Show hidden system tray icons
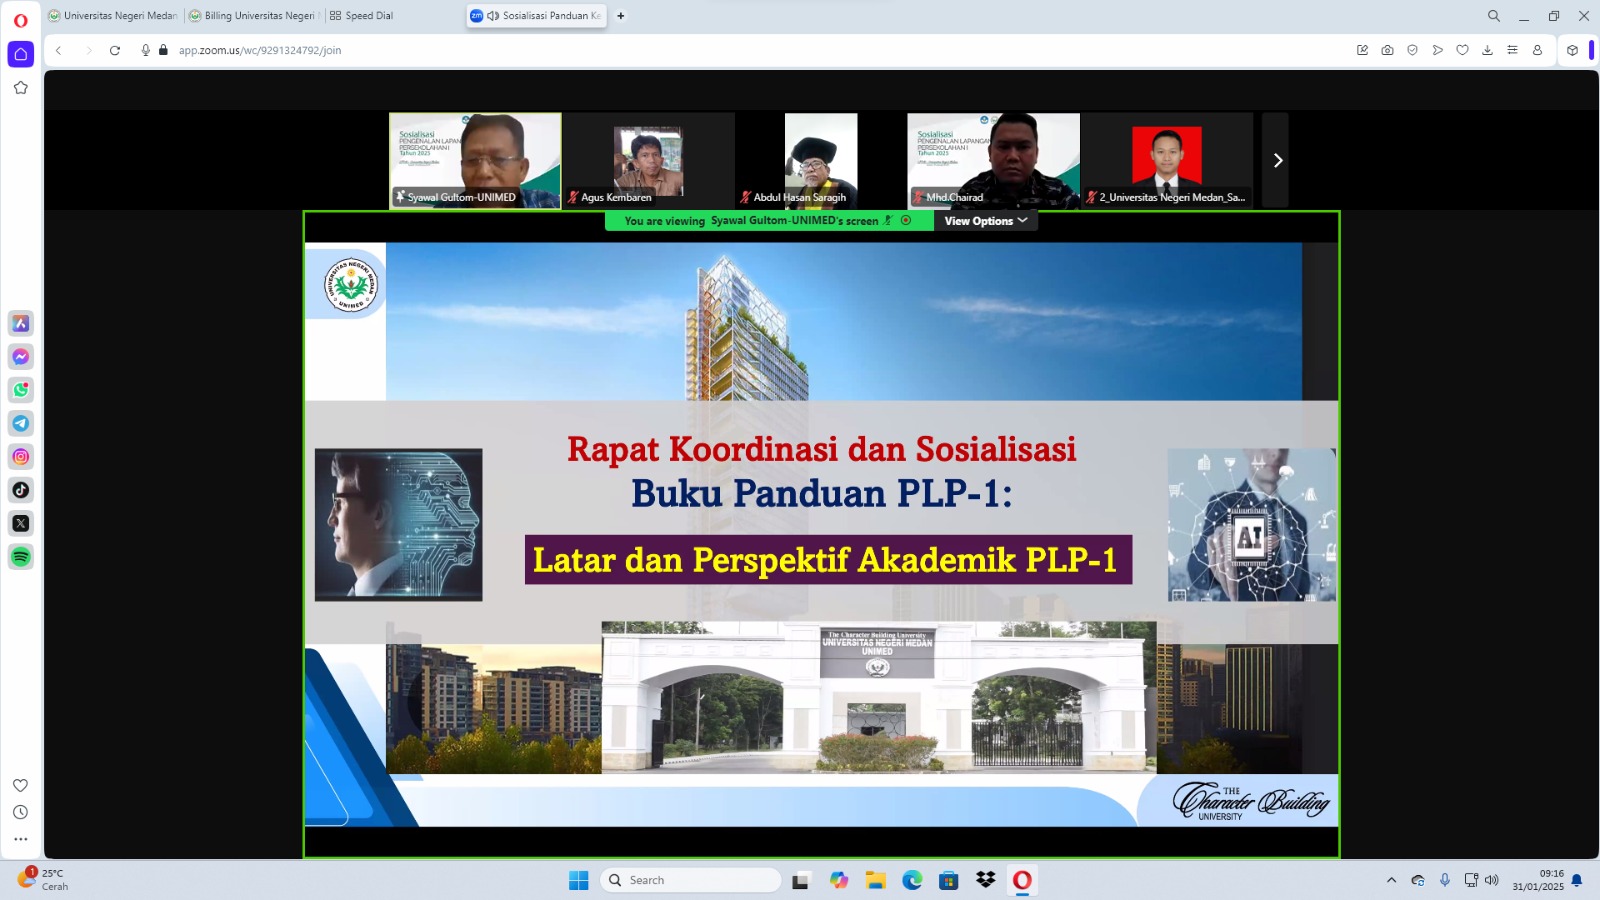This screenshot has height=900, width=1600. pos(1391,880)
